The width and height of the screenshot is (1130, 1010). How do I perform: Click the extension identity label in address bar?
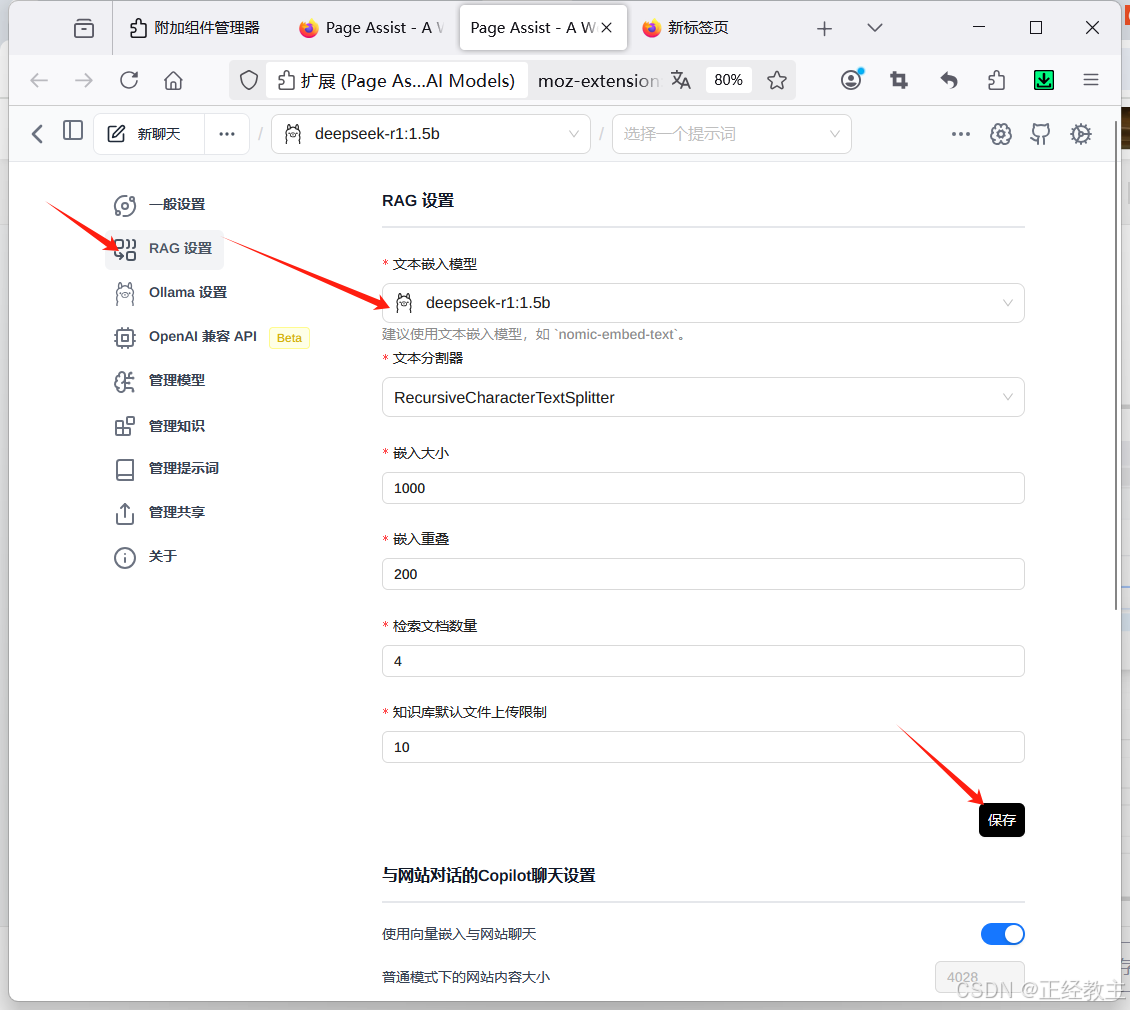tap(396, 80)
